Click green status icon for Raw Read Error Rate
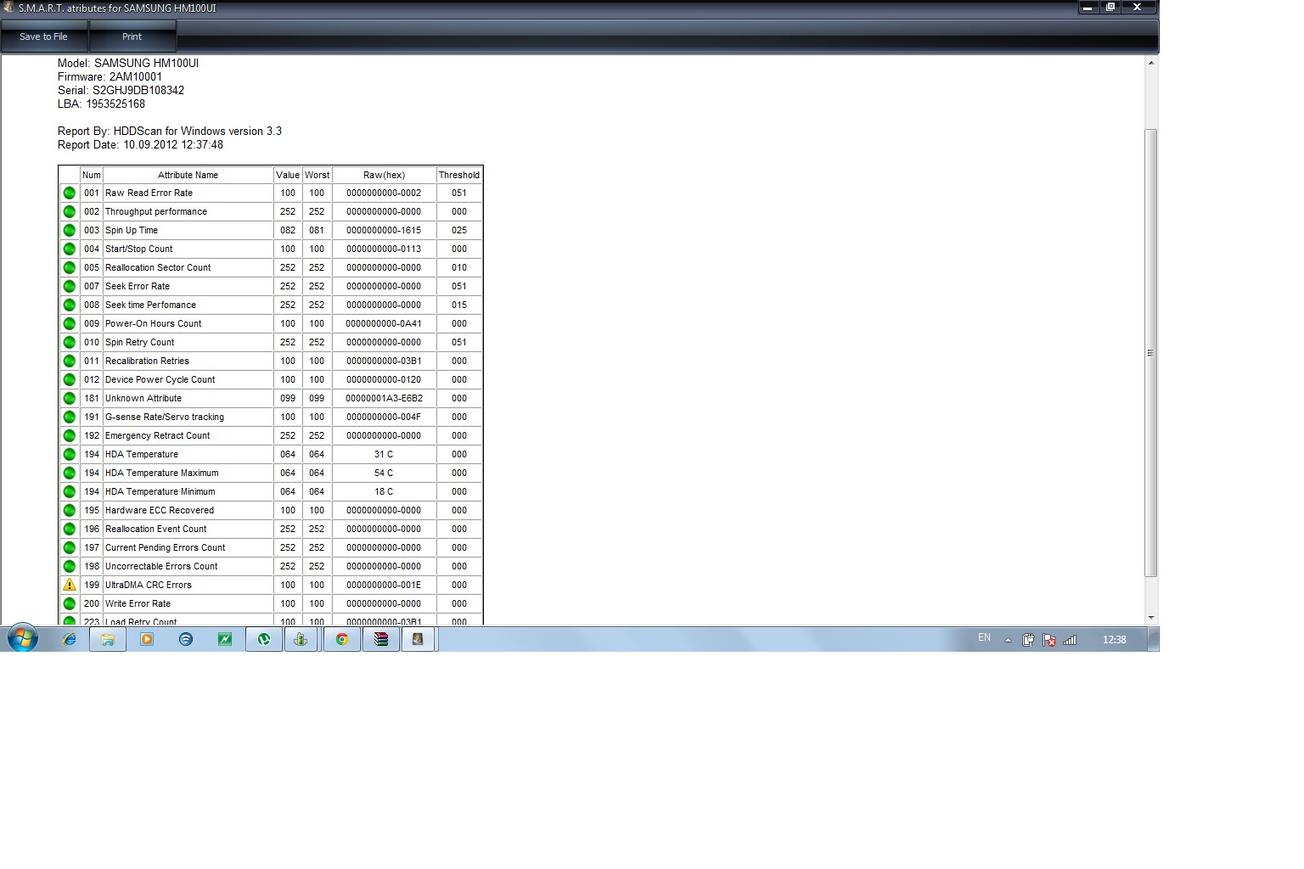The width and height of the screenshot is (1304, 869). click(69, 193)
